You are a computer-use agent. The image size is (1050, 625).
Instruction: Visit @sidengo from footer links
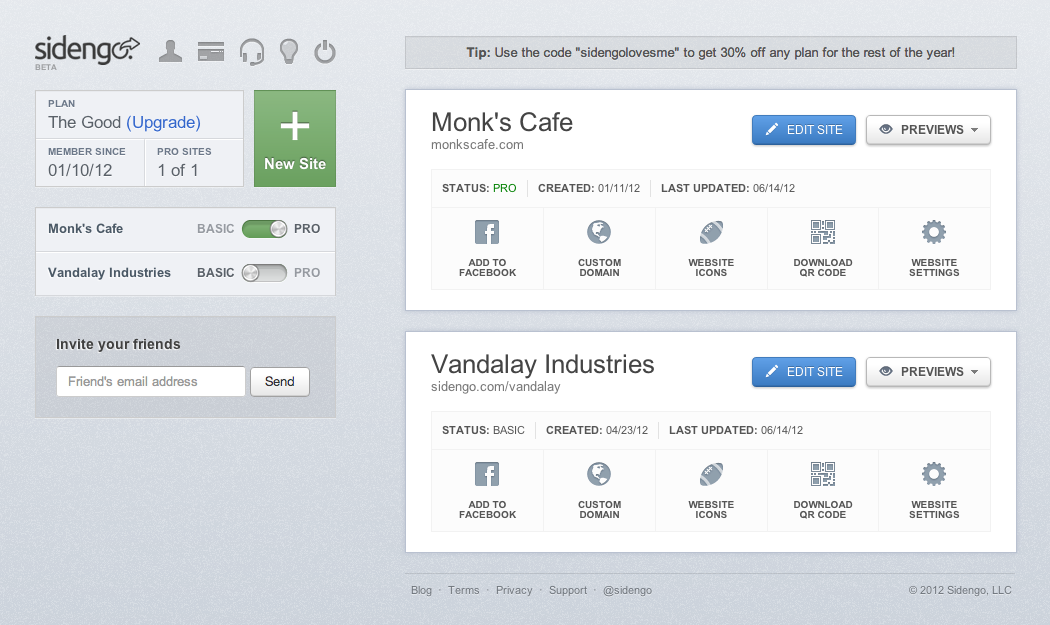point(627,590)
